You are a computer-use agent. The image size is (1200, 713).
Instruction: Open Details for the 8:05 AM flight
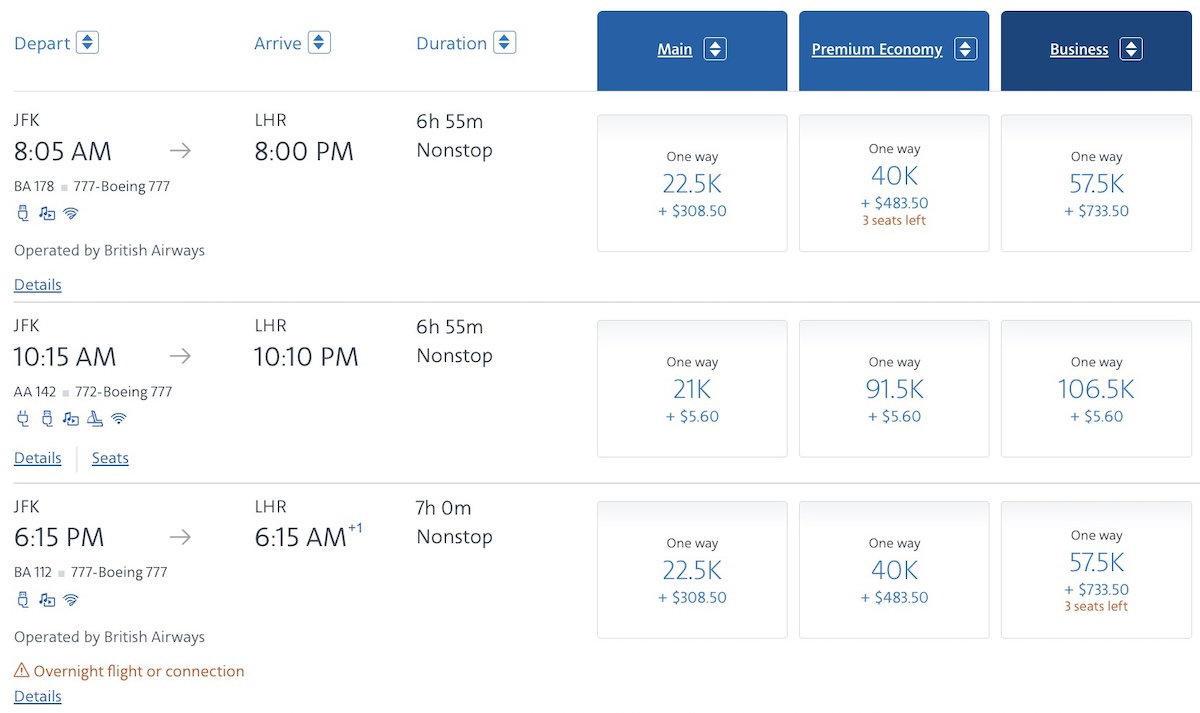[38, 285]
